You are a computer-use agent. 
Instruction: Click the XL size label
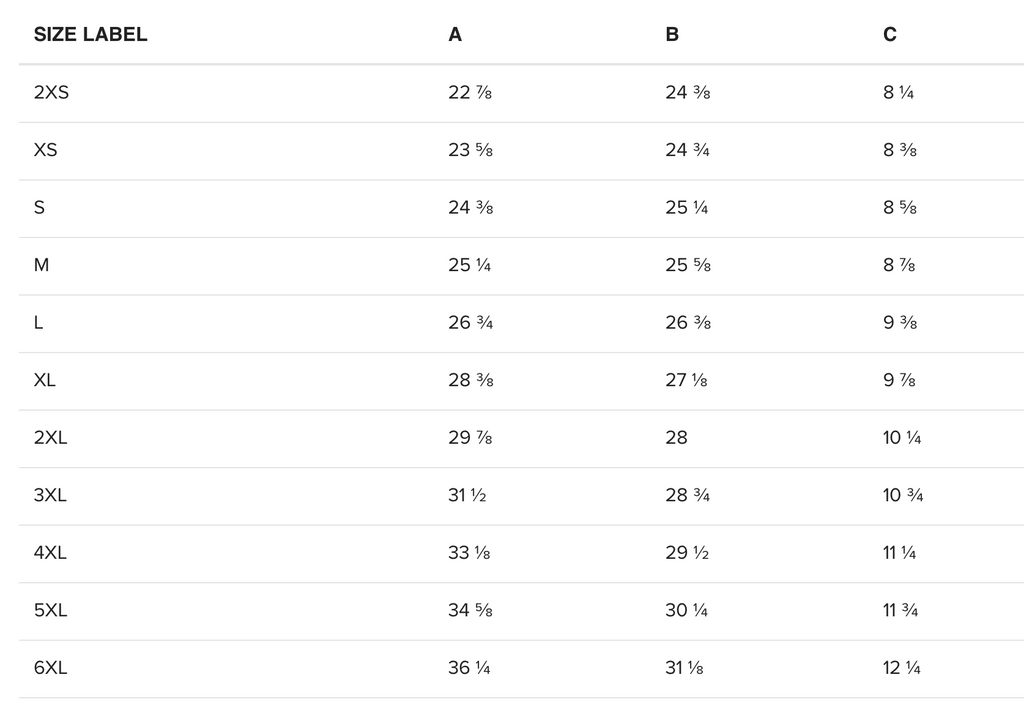pos(44,379)
